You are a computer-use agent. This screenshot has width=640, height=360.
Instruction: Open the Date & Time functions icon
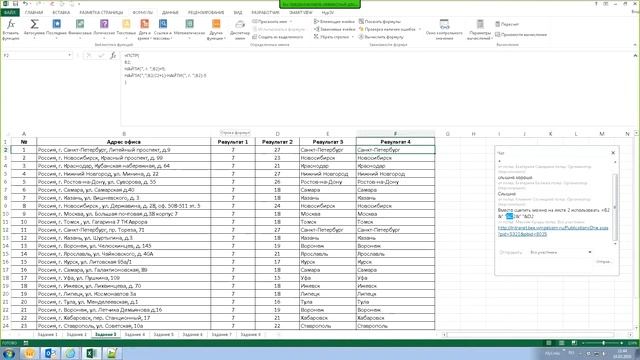pos(144,24)
